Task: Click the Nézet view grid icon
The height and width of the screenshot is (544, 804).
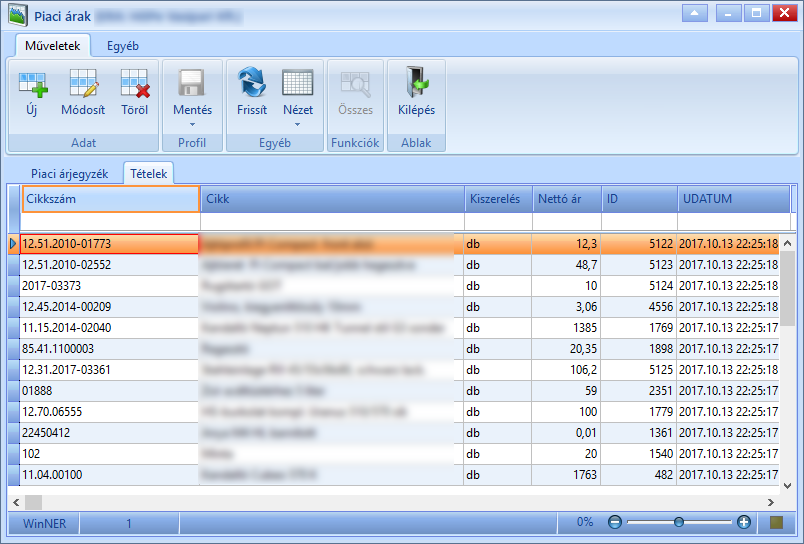Action: (298, 83)
